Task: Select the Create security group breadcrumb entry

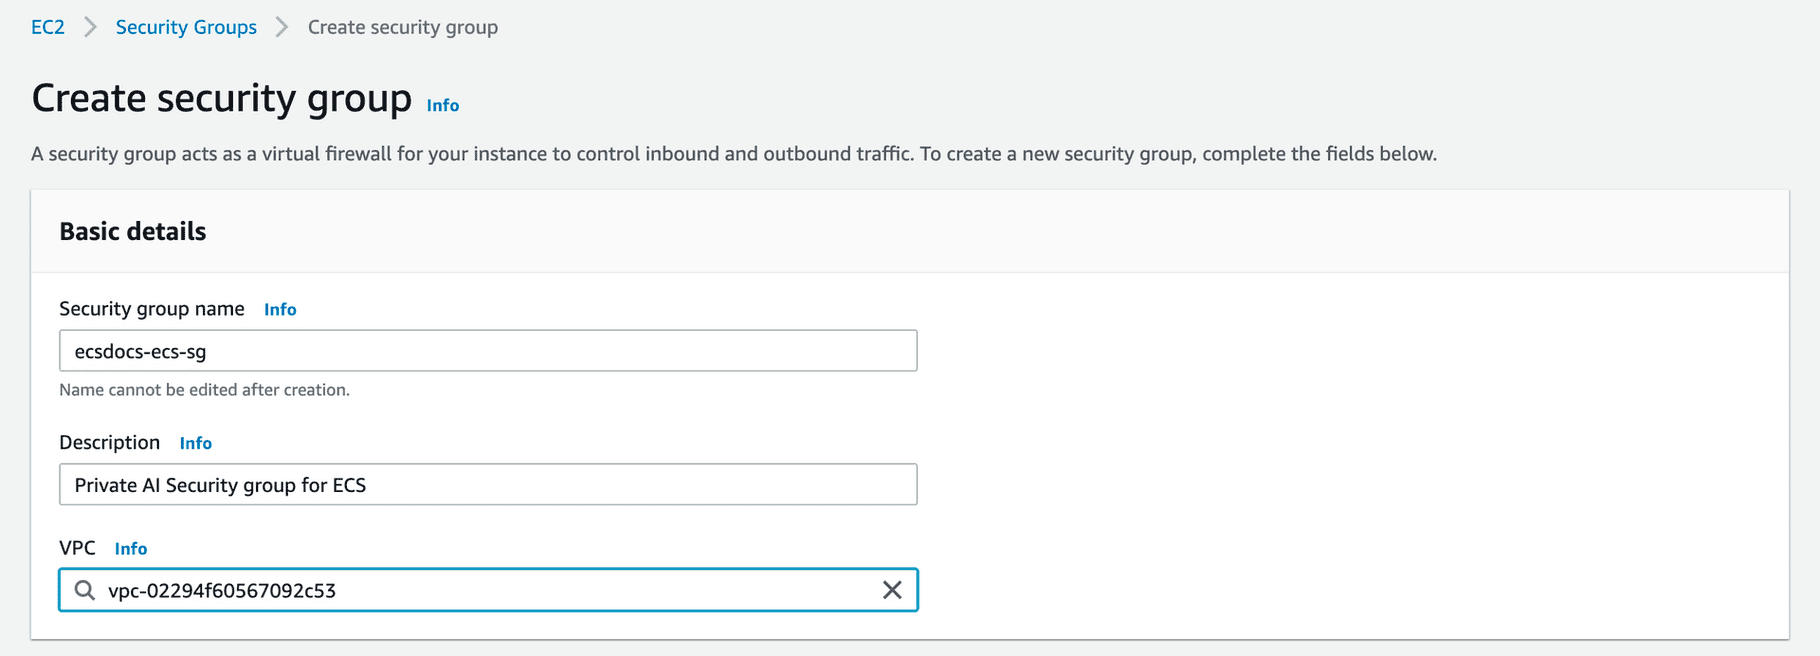Action: point(402,27)
